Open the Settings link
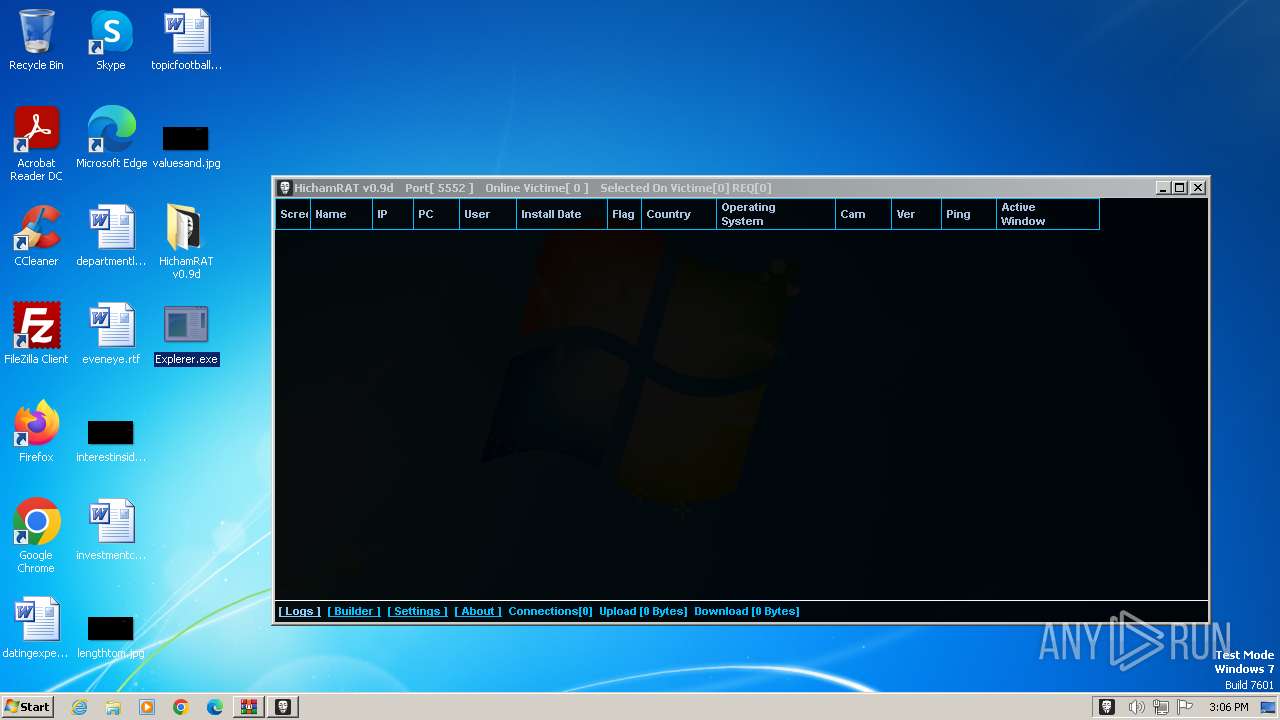Viewport: 1280px width, 720px height. coord(417,611)
